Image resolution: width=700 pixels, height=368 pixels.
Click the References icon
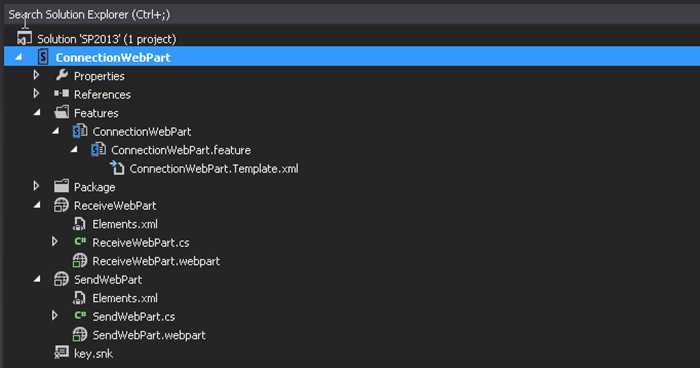62,94
